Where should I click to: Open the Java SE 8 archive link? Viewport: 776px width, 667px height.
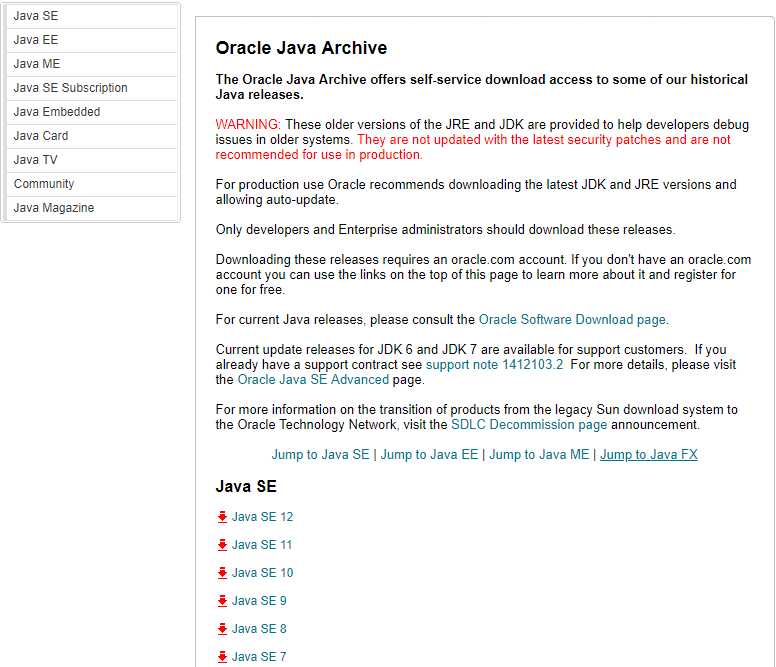click(259, 629)
